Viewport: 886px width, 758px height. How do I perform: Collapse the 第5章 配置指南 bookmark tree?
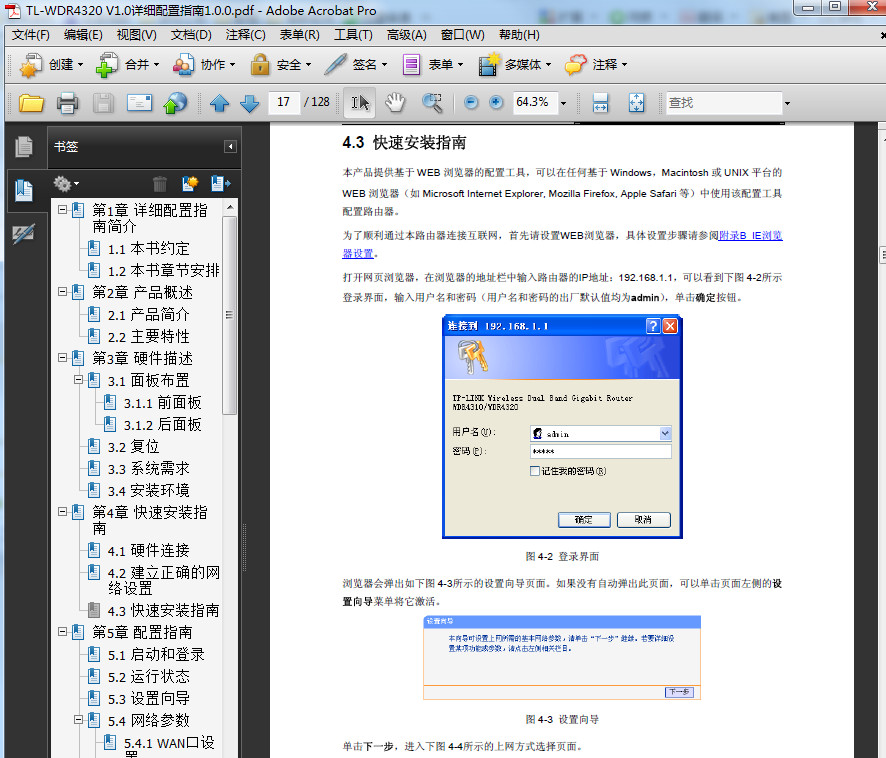pyautogui.click(x=62, y=632)
